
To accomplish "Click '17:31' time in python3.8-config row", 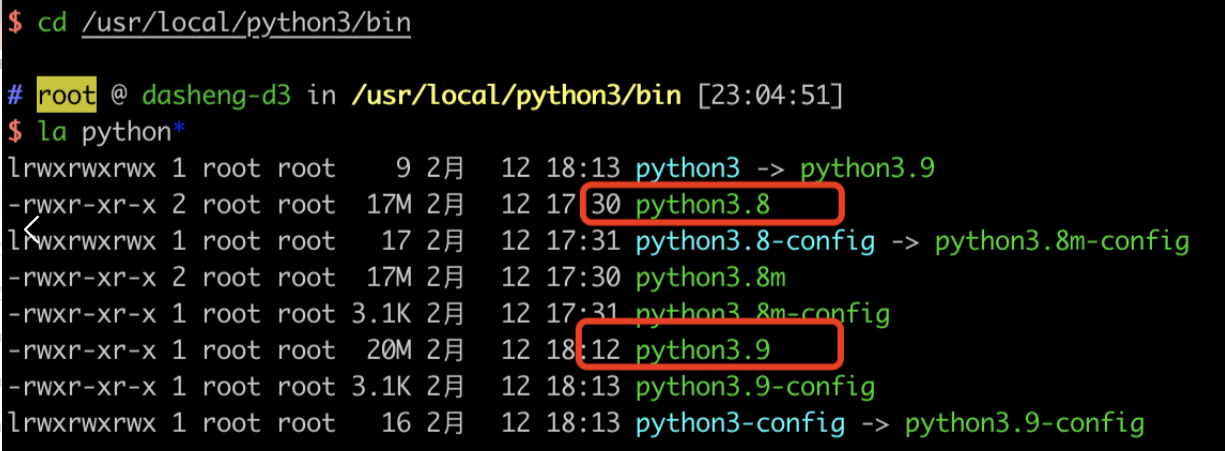I will pos(584,241).
